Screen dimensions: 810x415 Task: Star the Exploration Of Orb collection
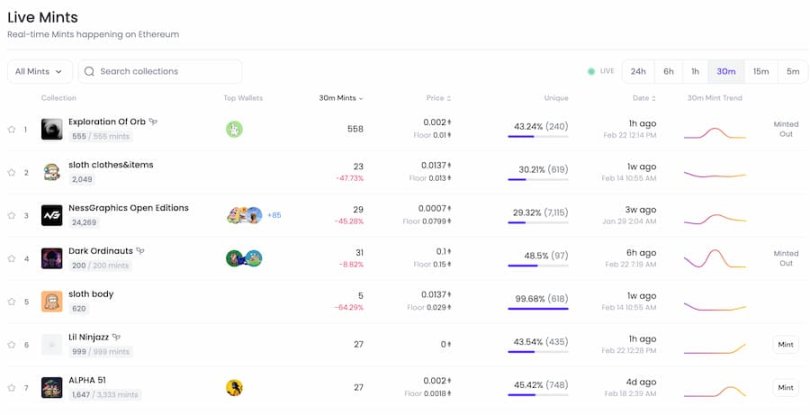click(12, 129)
